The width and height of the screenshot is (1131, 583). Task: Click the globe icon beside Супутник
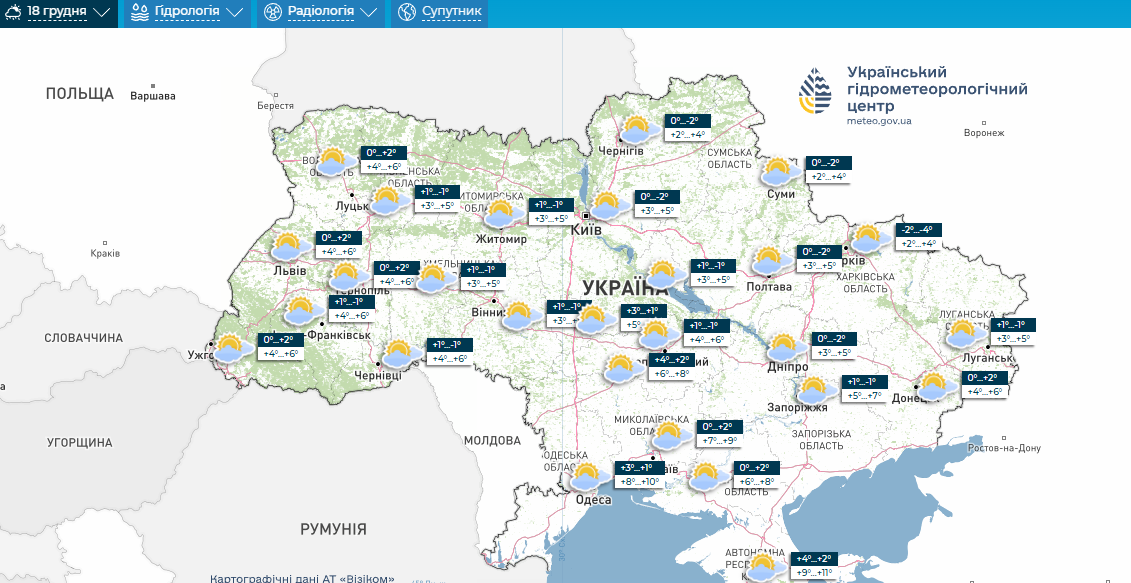click(406, 12)
